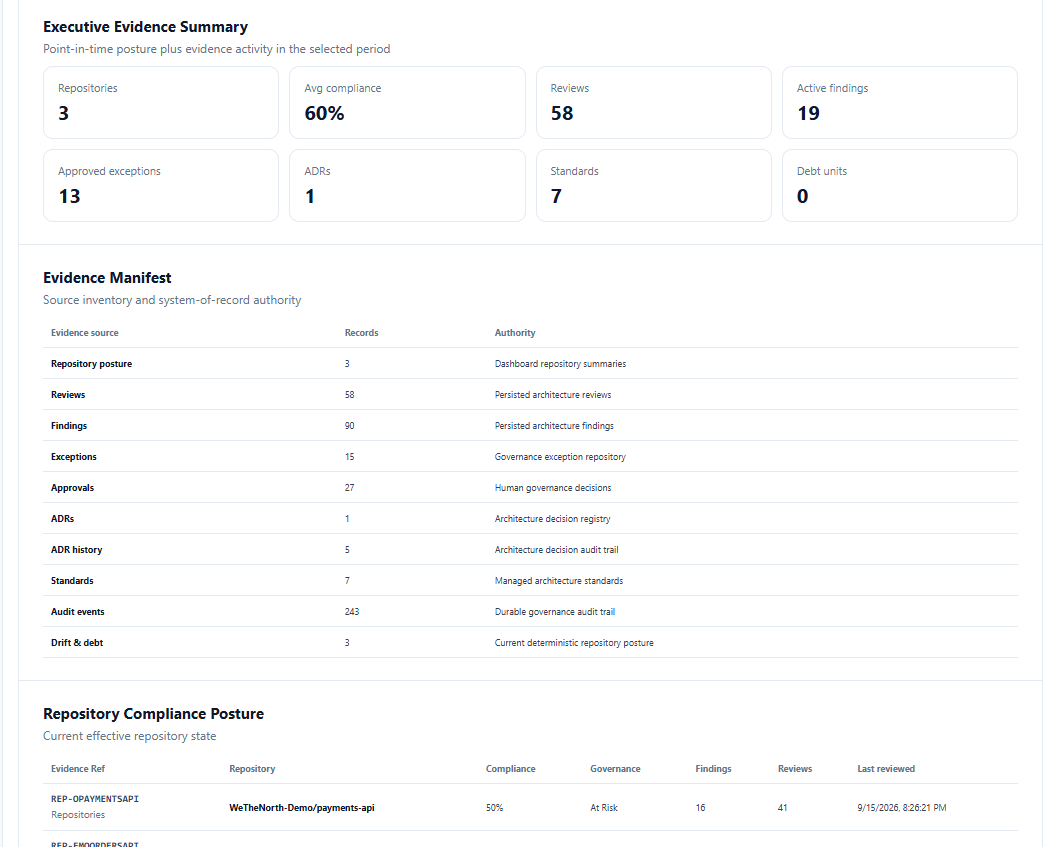This screenshot has height=847, width=1054.
Task: Select the Active findings card
Action: point(899,102)
